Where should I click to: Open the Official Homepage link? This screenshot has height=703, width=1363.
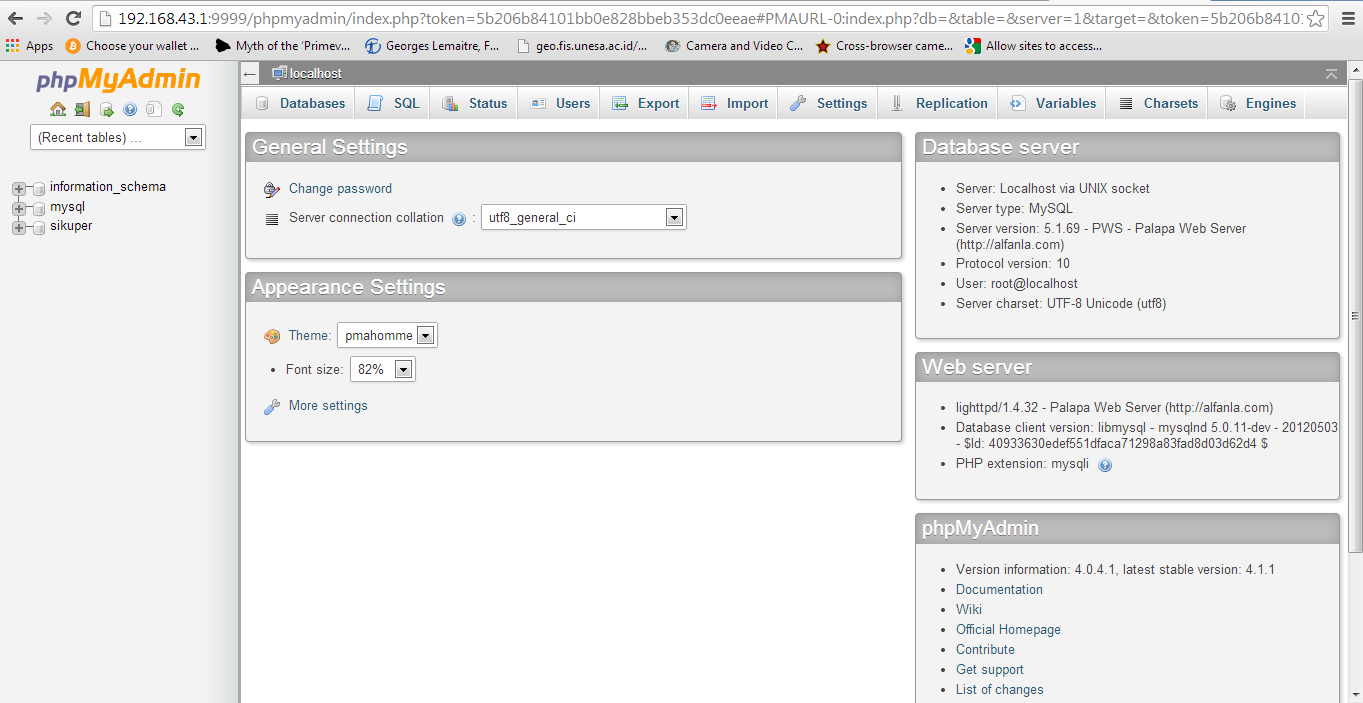(x=1008, y=630)
